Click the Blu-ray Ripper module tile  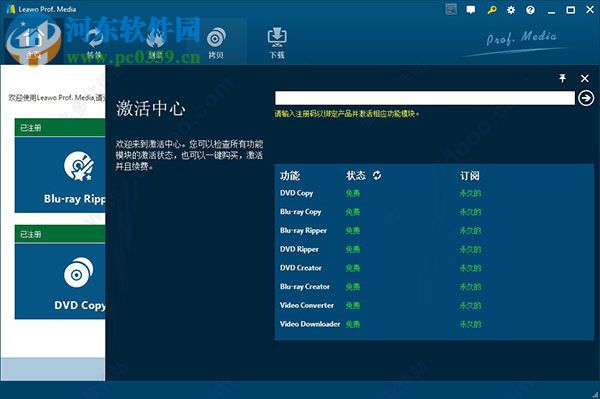(x=60, y=175)
